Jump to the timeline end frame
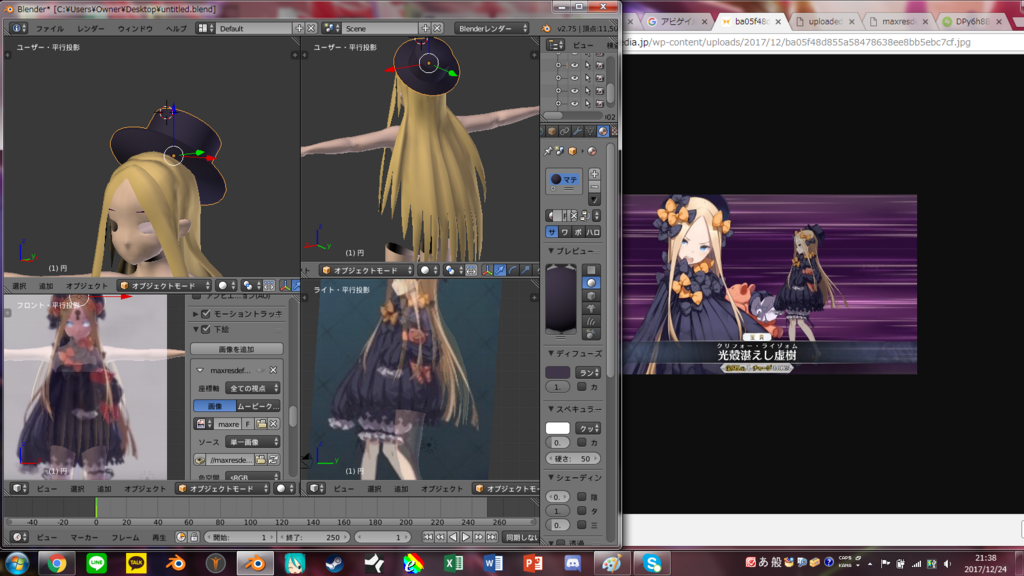Viewport: 1024px width, 576px height. pos(492,537)
